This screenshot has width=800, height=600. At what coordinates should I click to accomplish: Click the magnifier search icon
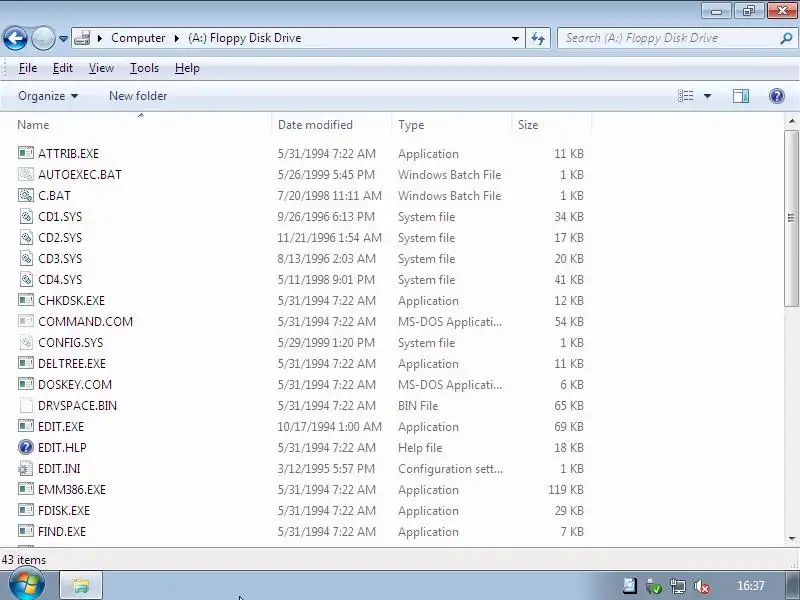point(786,38)
